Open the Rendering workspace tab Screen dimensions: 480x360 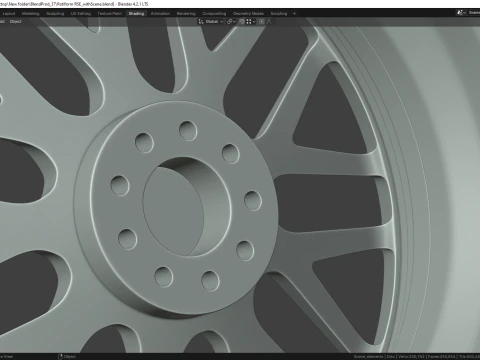point(186,14)
